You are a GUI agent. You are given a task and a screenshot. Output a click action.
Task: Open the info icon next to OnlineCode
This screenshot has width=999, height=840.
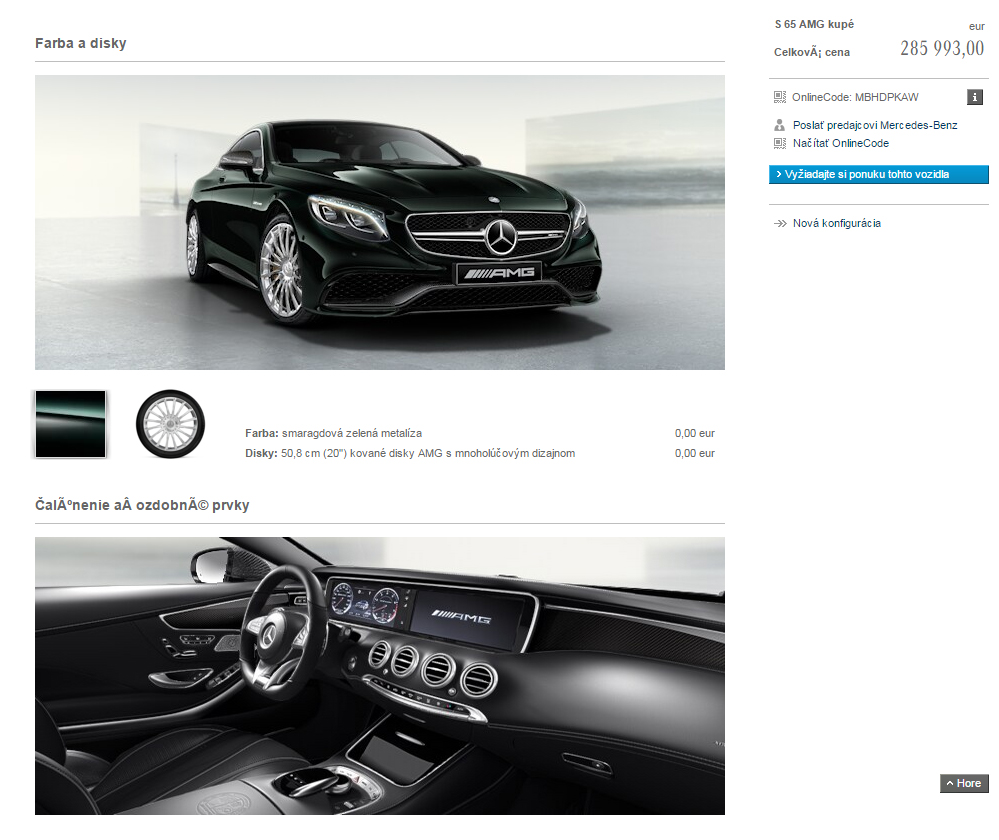(975, 97)
